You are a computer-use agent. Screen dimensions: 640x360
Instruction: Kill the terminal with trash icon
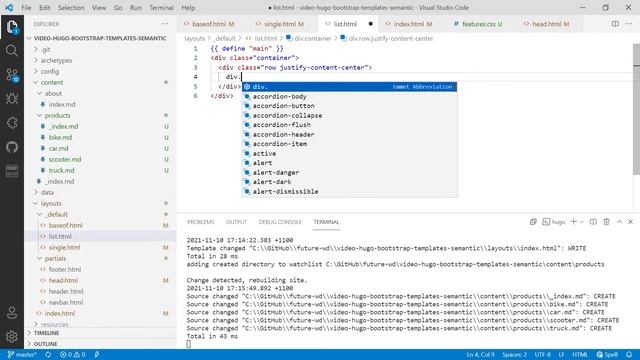[x=607, y=222]
